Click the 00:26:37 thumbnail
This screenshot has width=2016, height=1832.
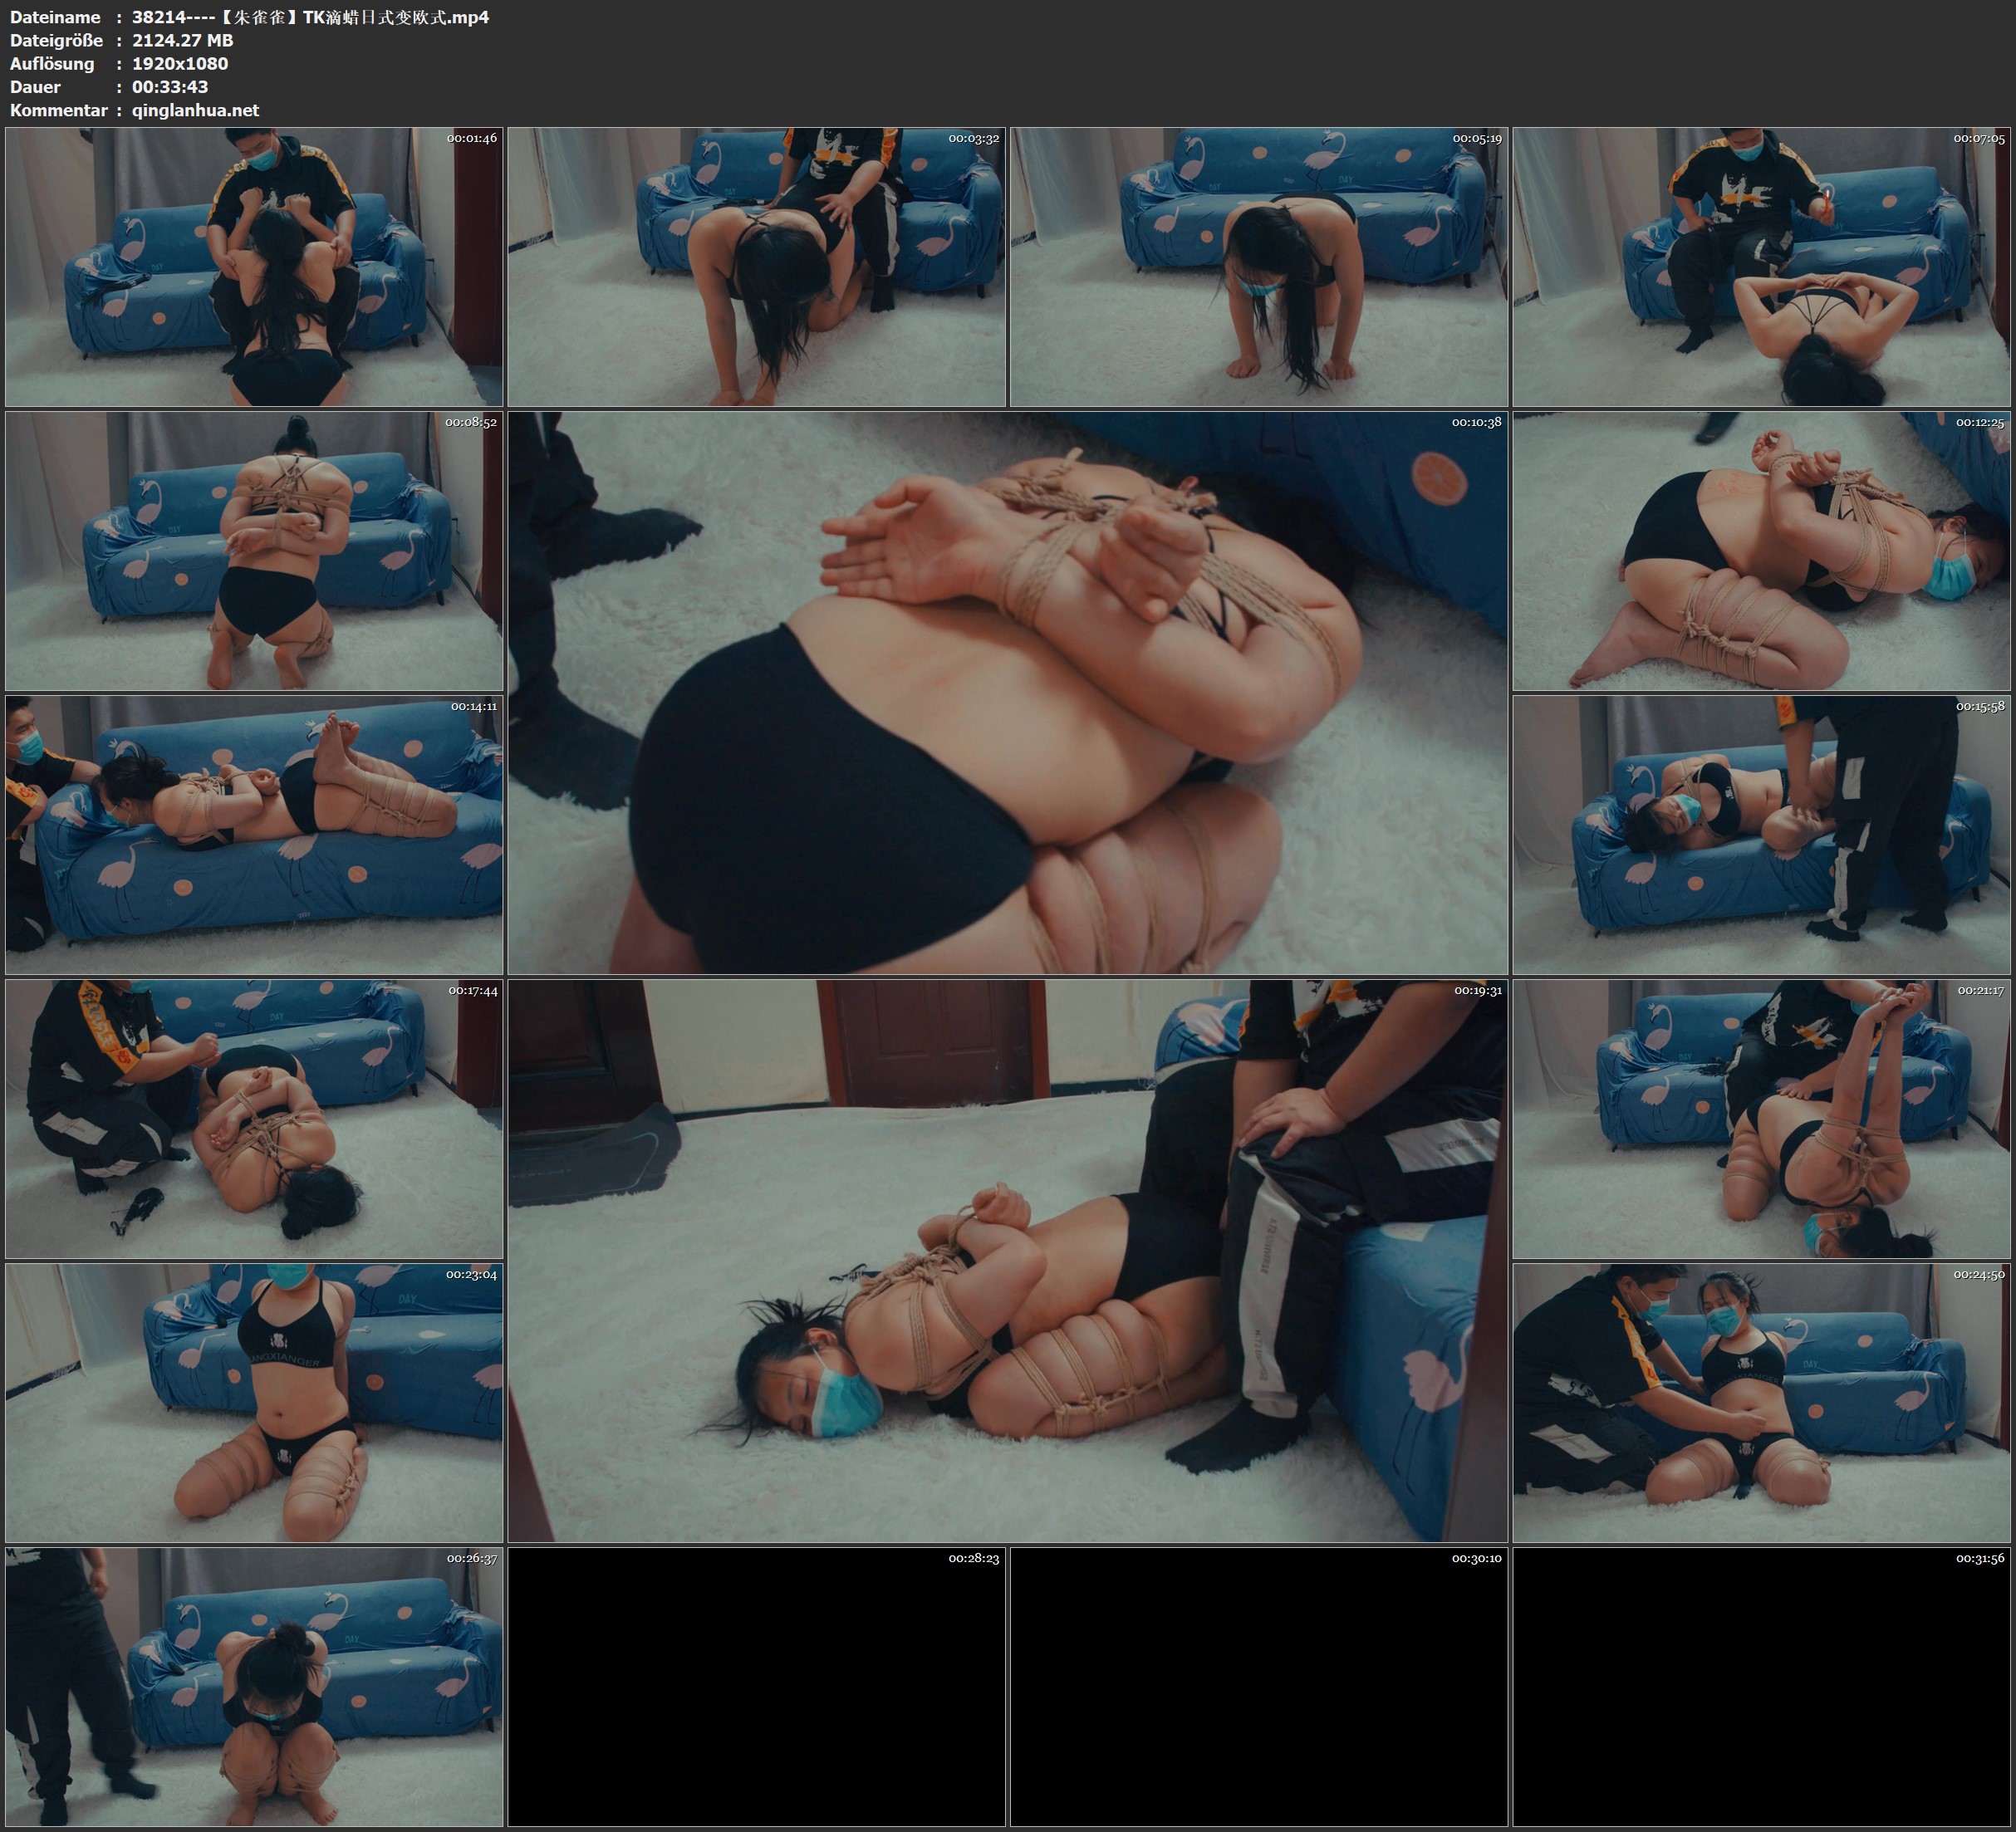pyautogui.click(x=254, y=1686)
